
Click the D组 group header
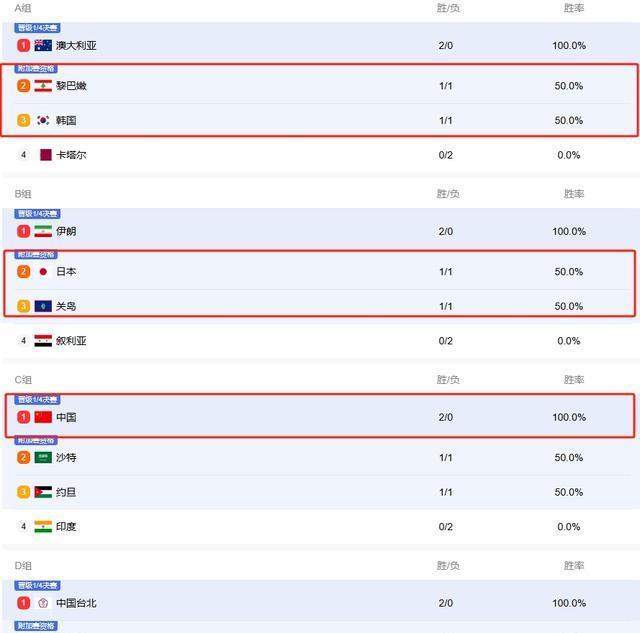pyautogui.click(x=24, y=566)
